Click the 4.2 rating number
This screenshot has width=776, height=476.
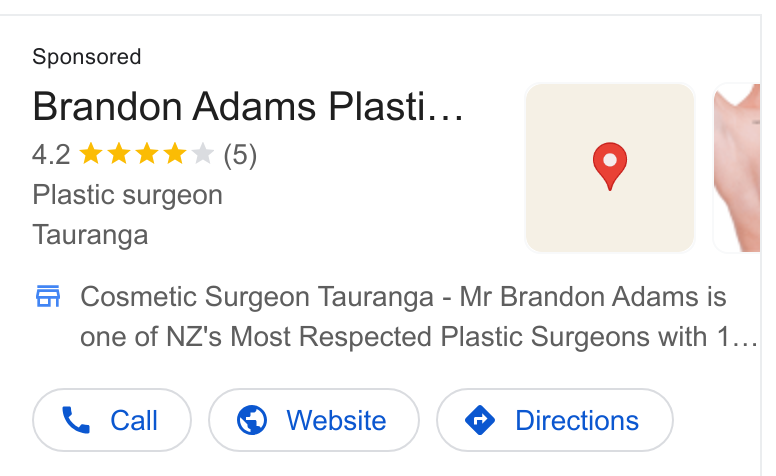51,155
